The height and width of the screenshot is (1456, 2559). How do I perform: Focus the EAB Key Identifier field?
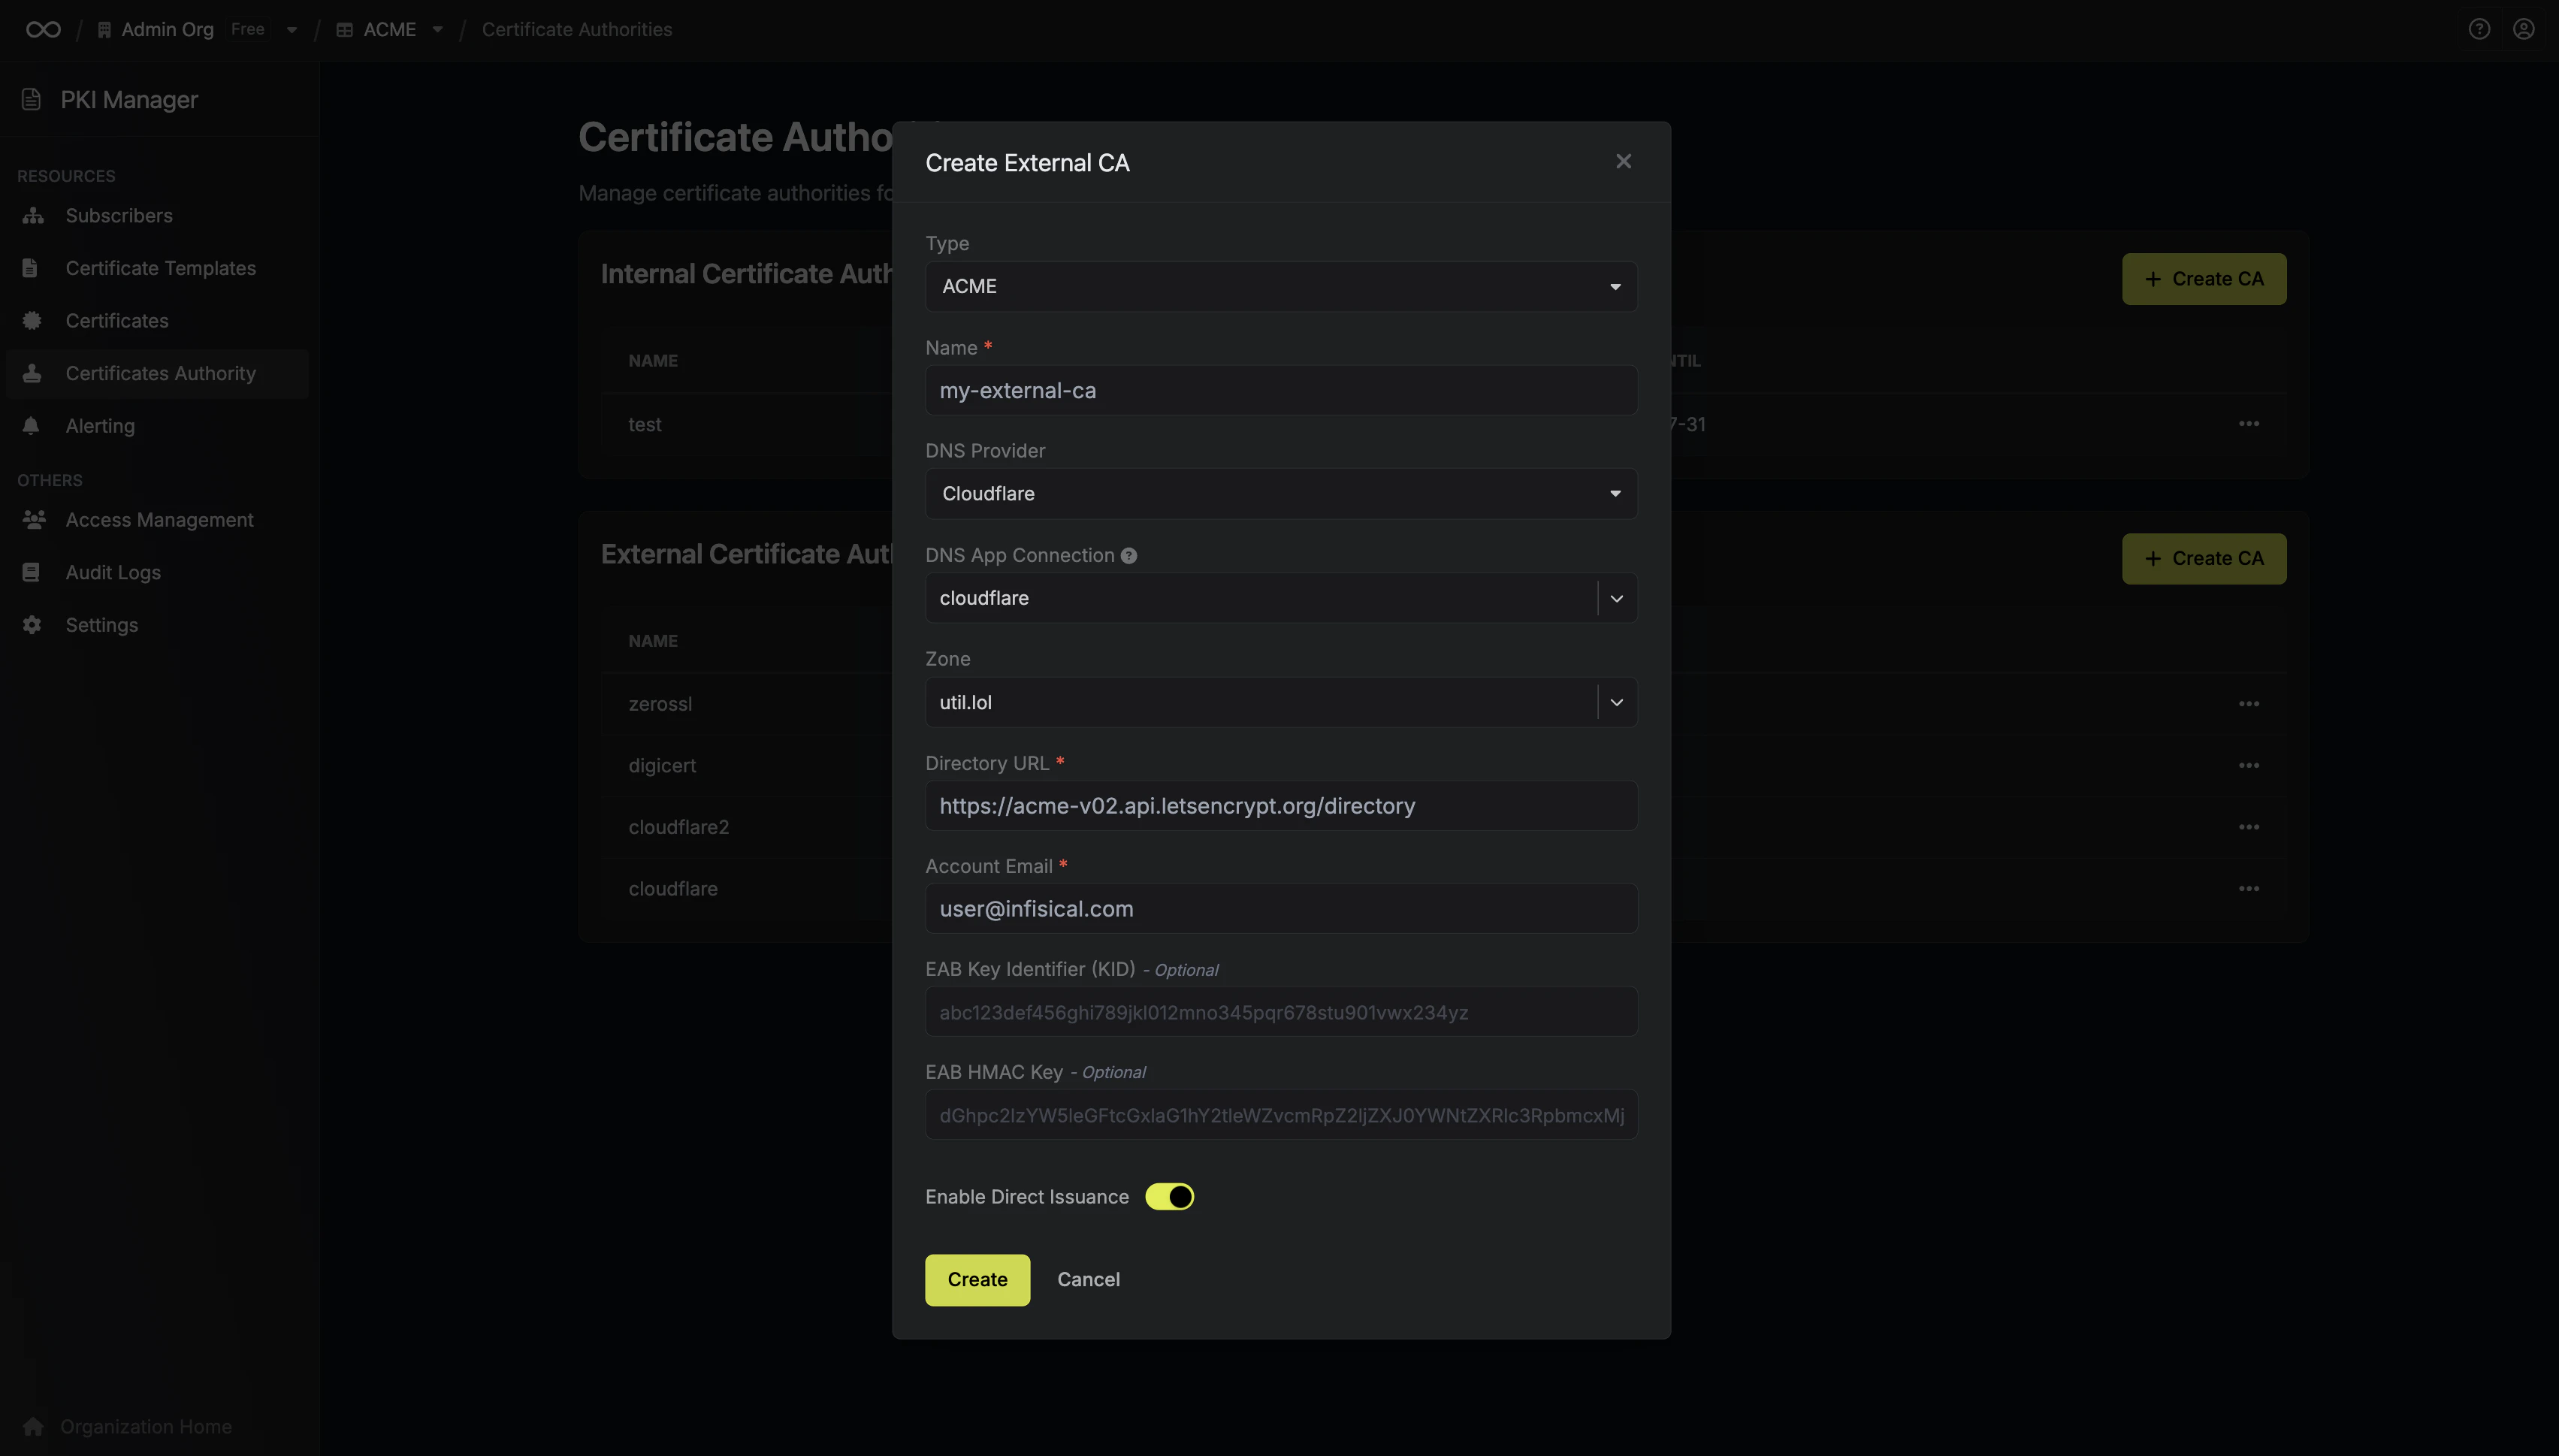(x=1281, y=1012)
